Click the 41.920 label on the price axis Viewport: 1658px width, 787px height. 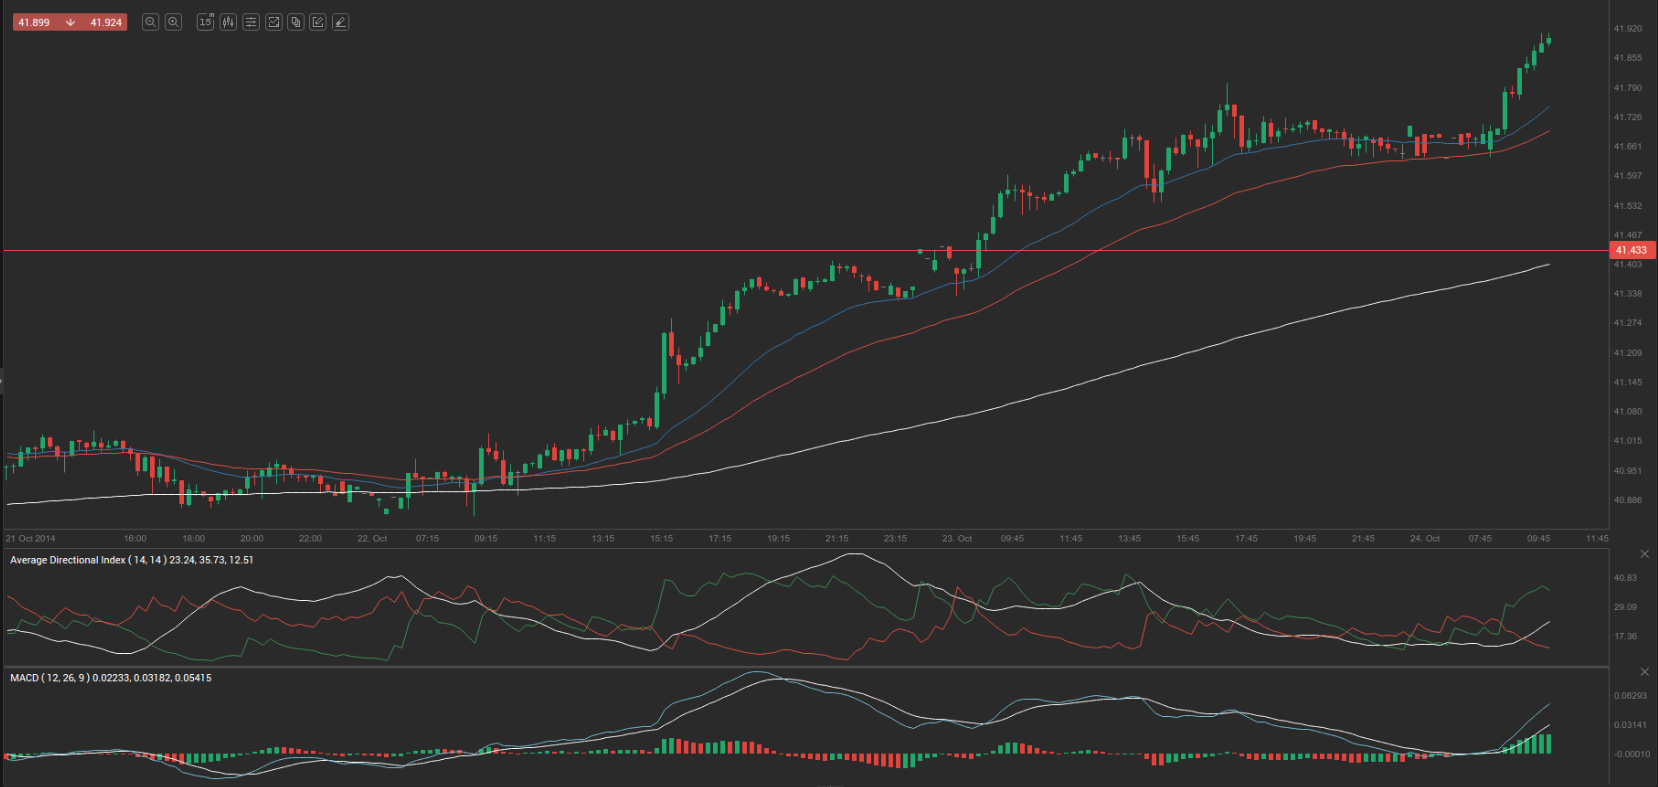tap(1627, 29)
